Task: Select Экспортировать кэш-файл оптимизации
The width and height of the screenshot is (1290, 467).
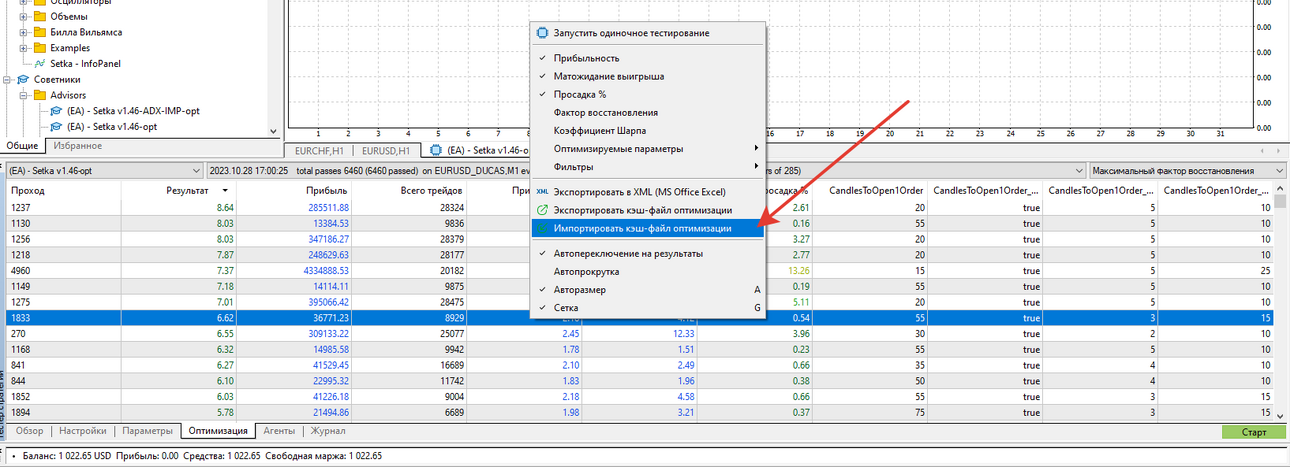Action: point(648,210)
